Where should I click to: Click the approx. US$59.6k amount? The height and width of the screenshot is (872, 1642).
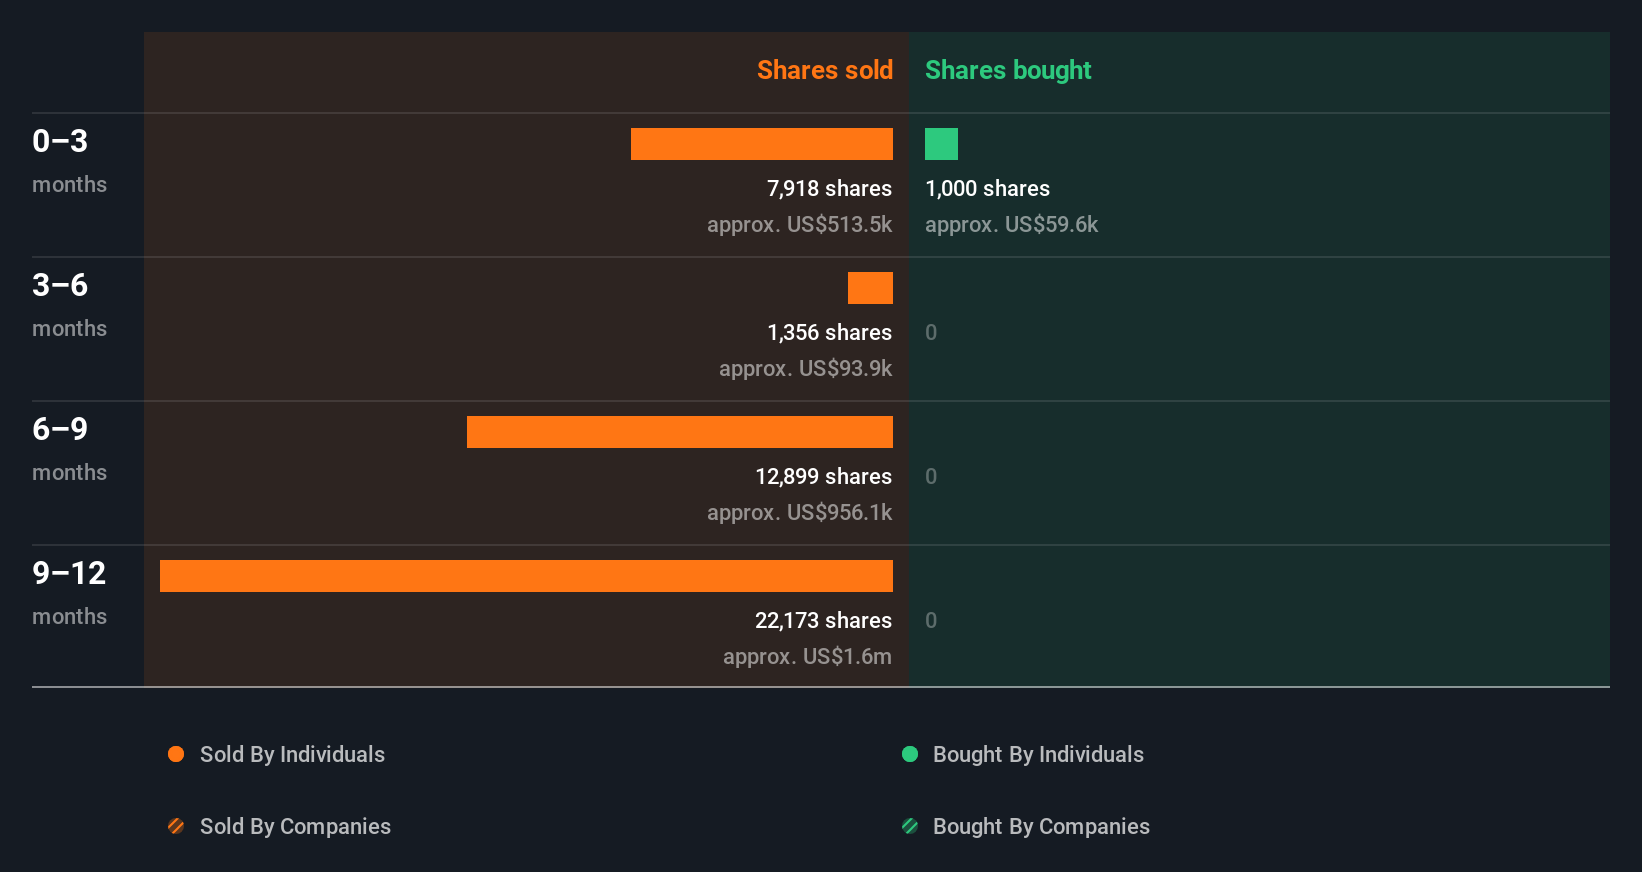(1011, 224)
